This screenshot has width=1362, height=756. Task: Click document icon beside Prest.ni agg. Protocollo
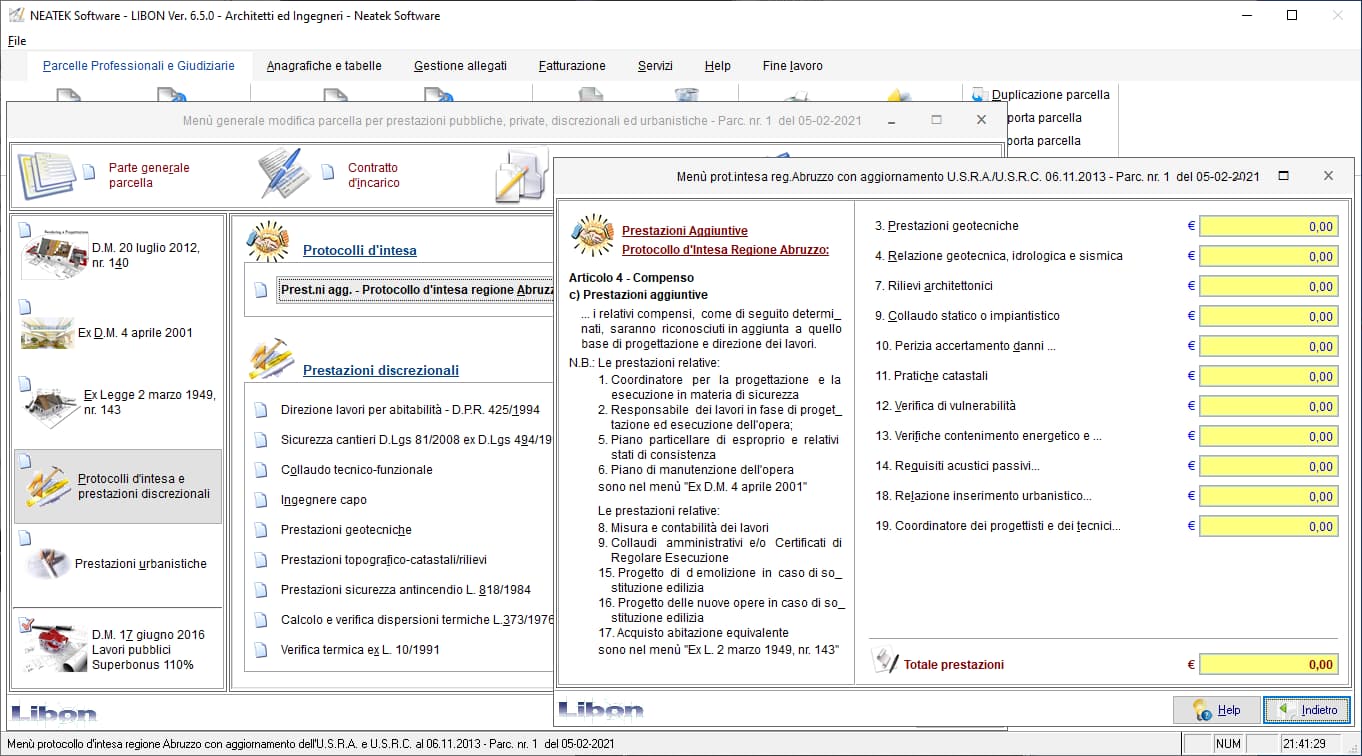click(x=261, y=290)
